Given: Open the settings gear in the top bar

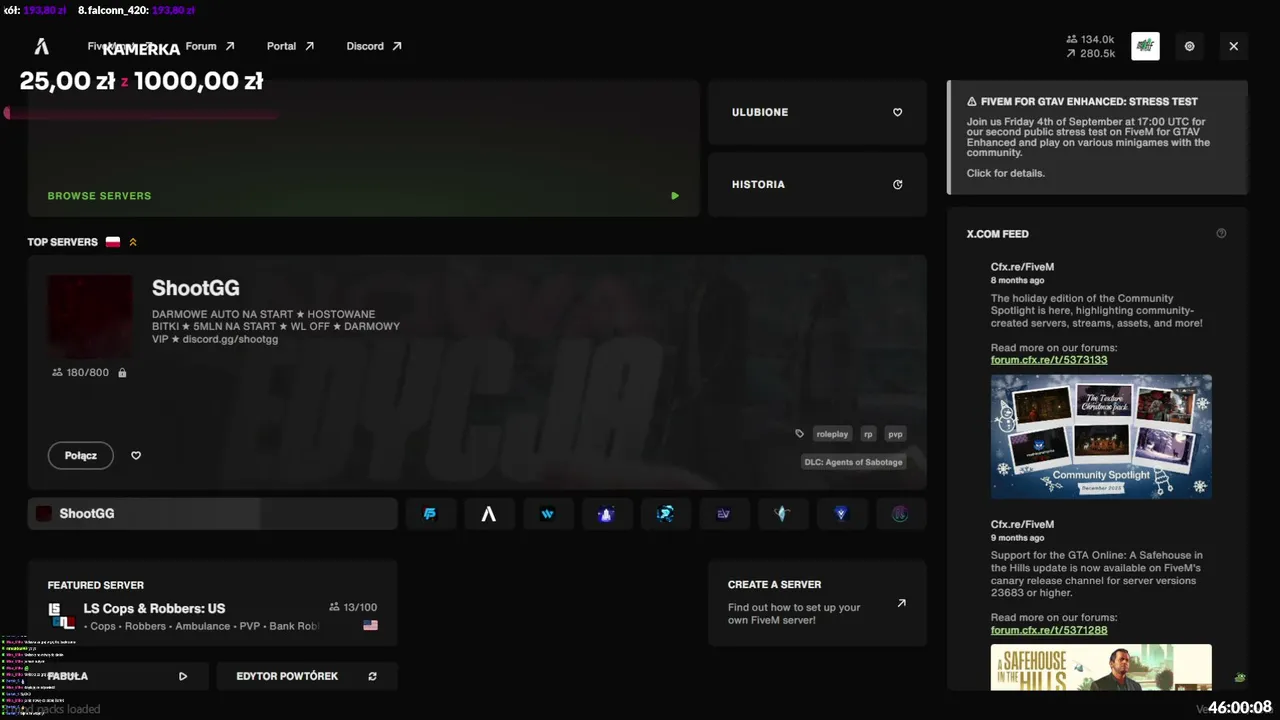Looking at the screenshot, I should pyautogui.click(x=1189, y=46).
